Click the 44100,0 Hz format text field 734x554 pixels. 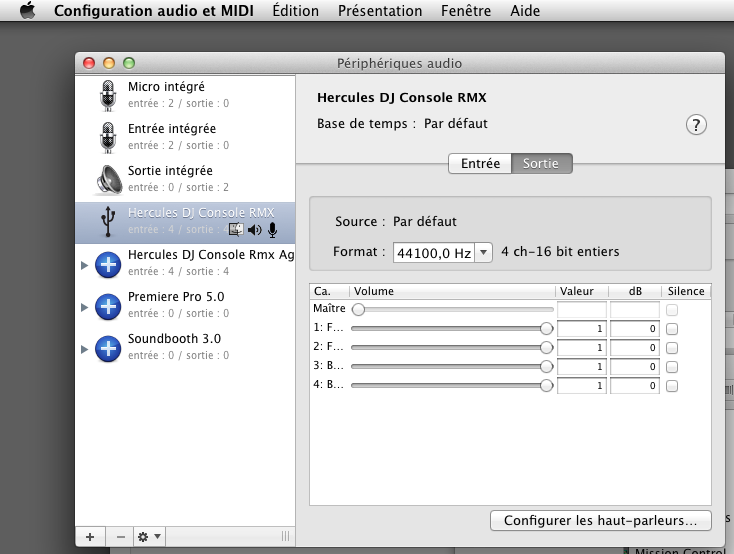click(434, 252)
